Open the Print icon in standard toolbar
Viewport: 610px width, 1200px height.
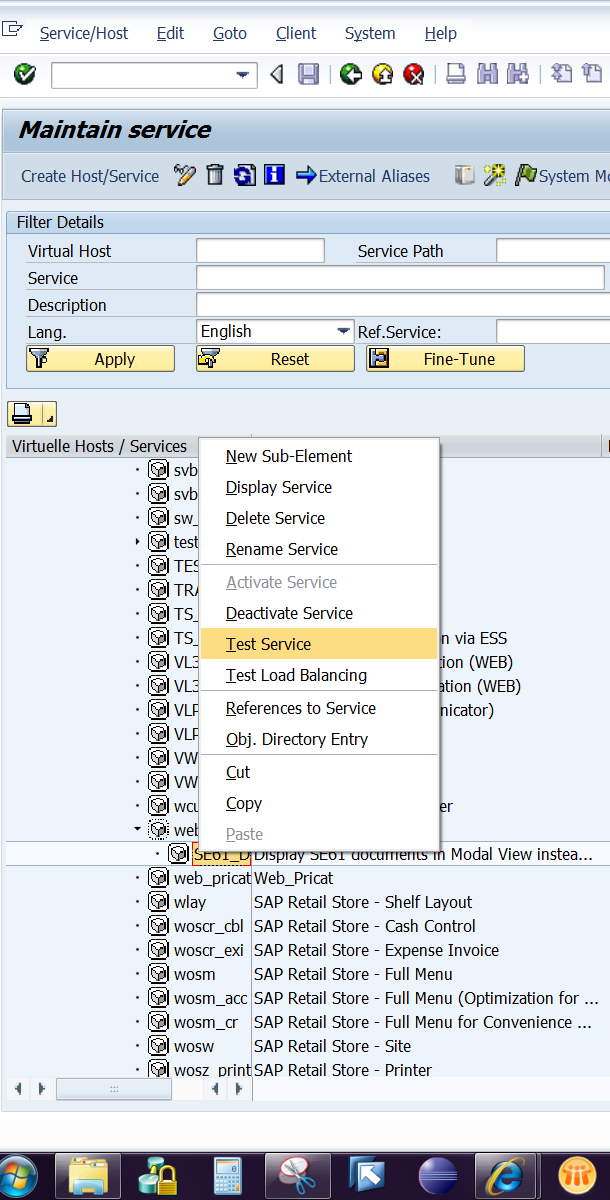tap(455, 74)
